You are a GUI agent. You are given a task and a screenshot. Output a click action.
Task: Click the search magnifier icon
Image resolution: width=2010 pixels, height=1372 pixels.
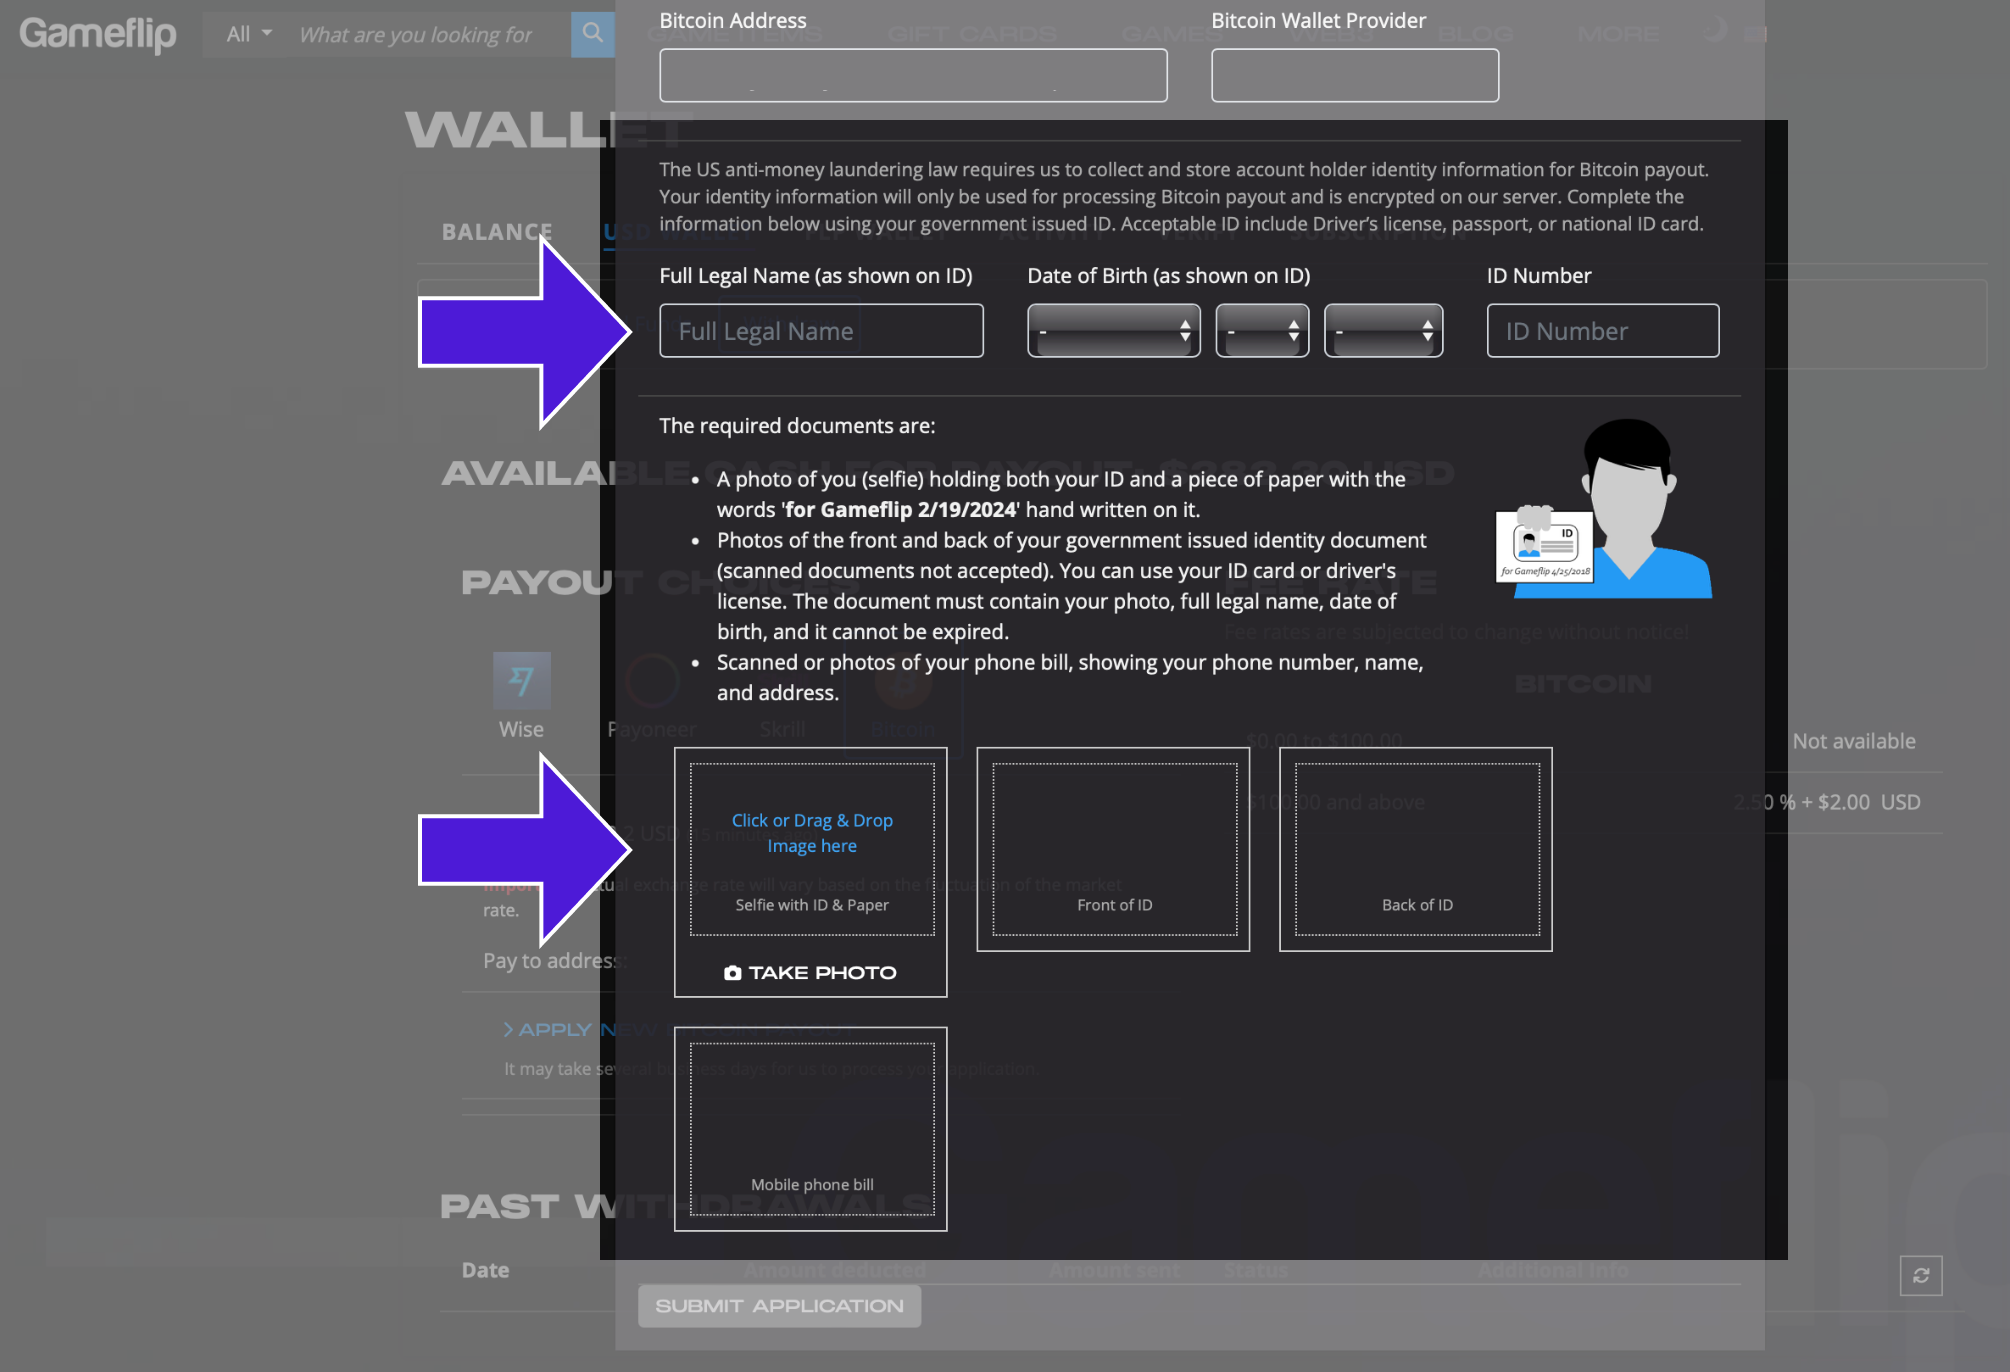pyautogui.click(x=592, y=34)
